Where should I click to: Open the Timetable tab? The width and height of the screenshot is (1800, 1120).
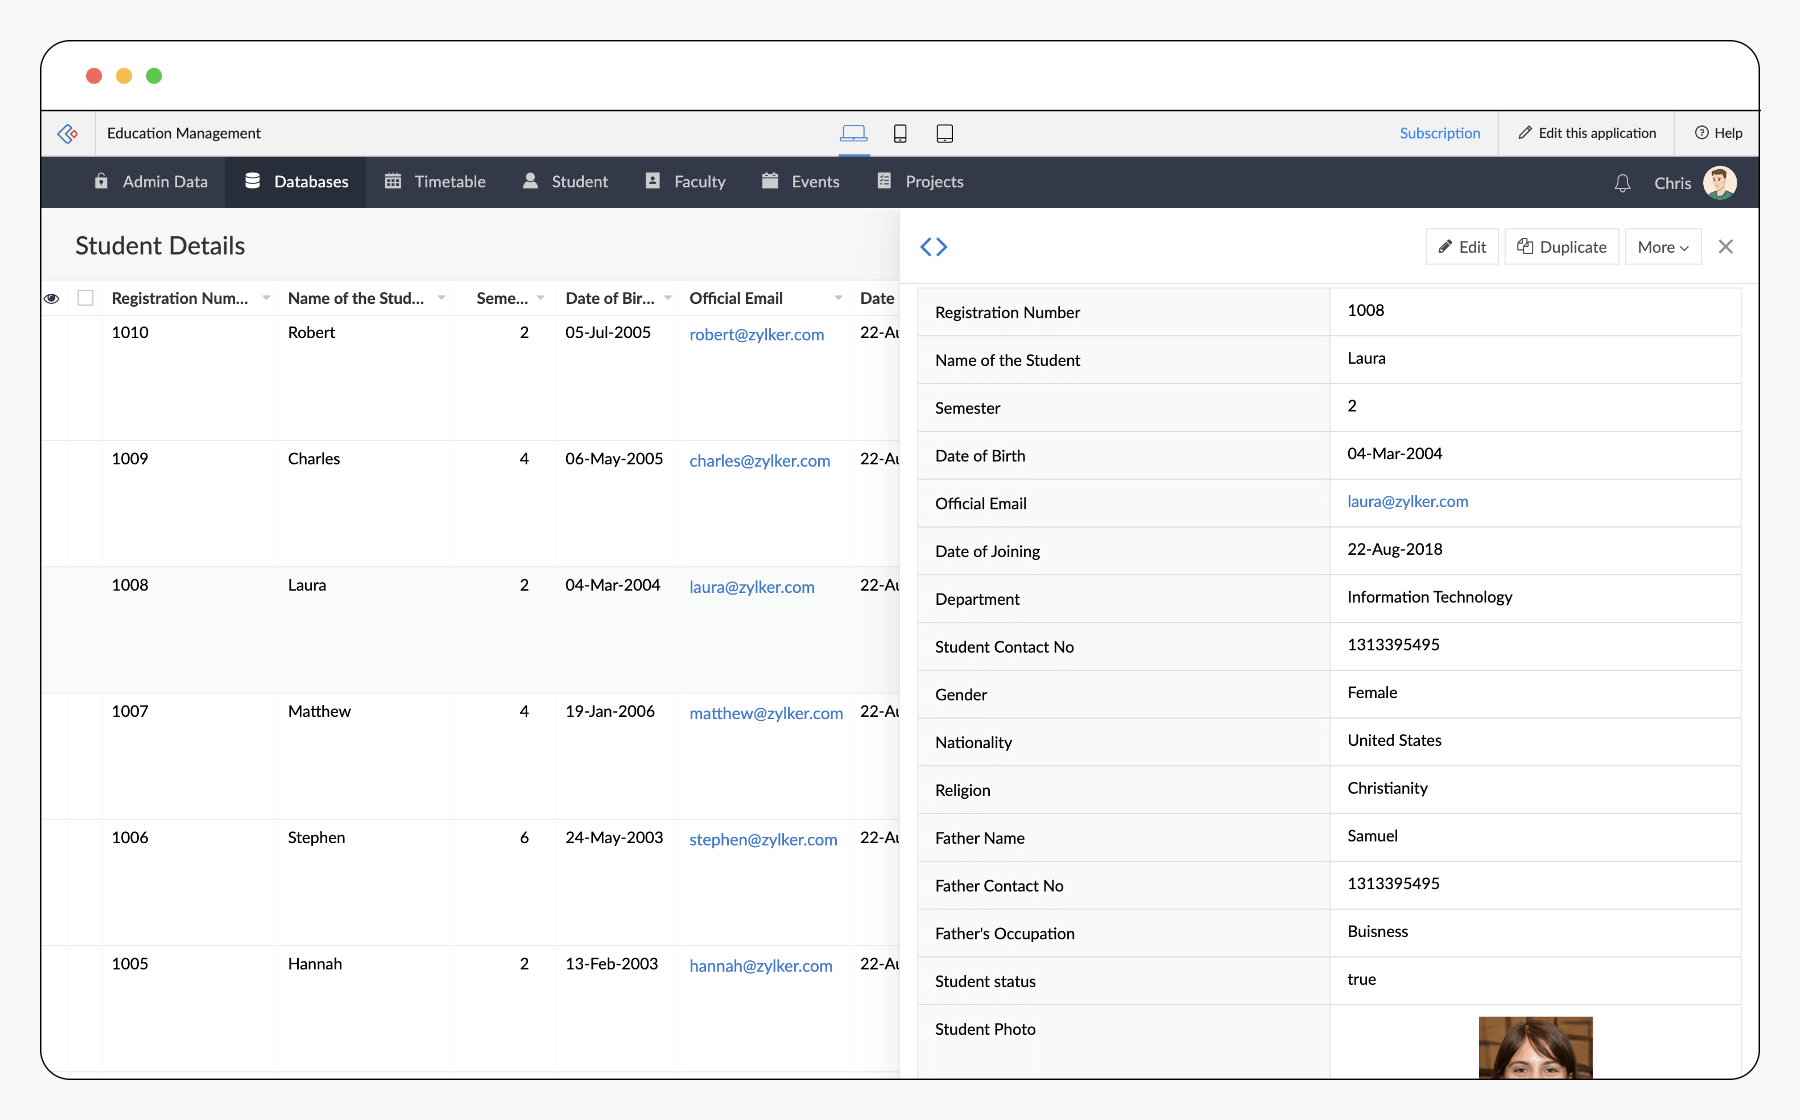click(x=435, y=182)
